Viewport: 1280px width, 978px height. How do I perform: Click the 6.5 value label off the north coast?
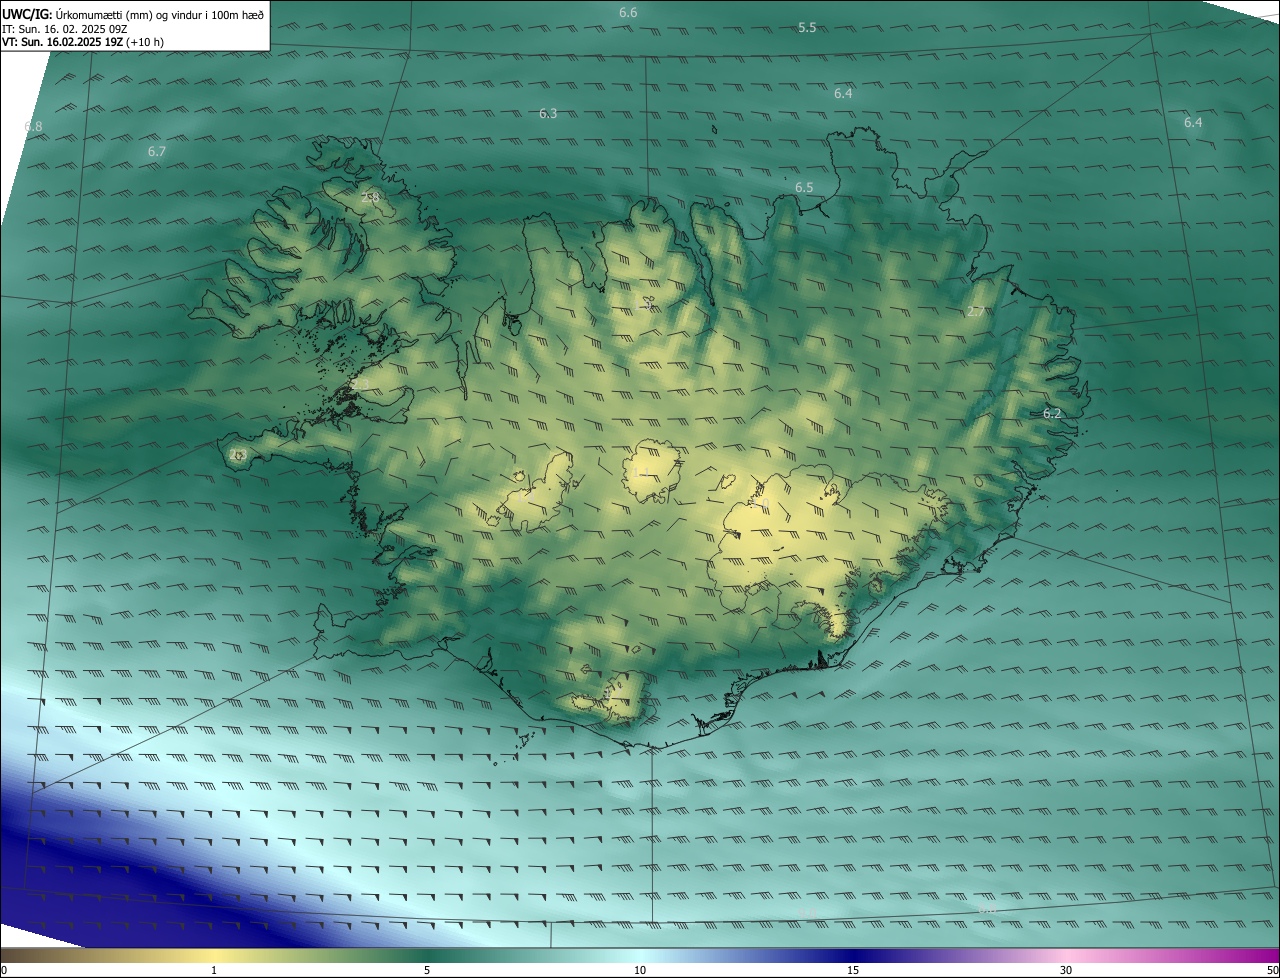pos(804,187)
